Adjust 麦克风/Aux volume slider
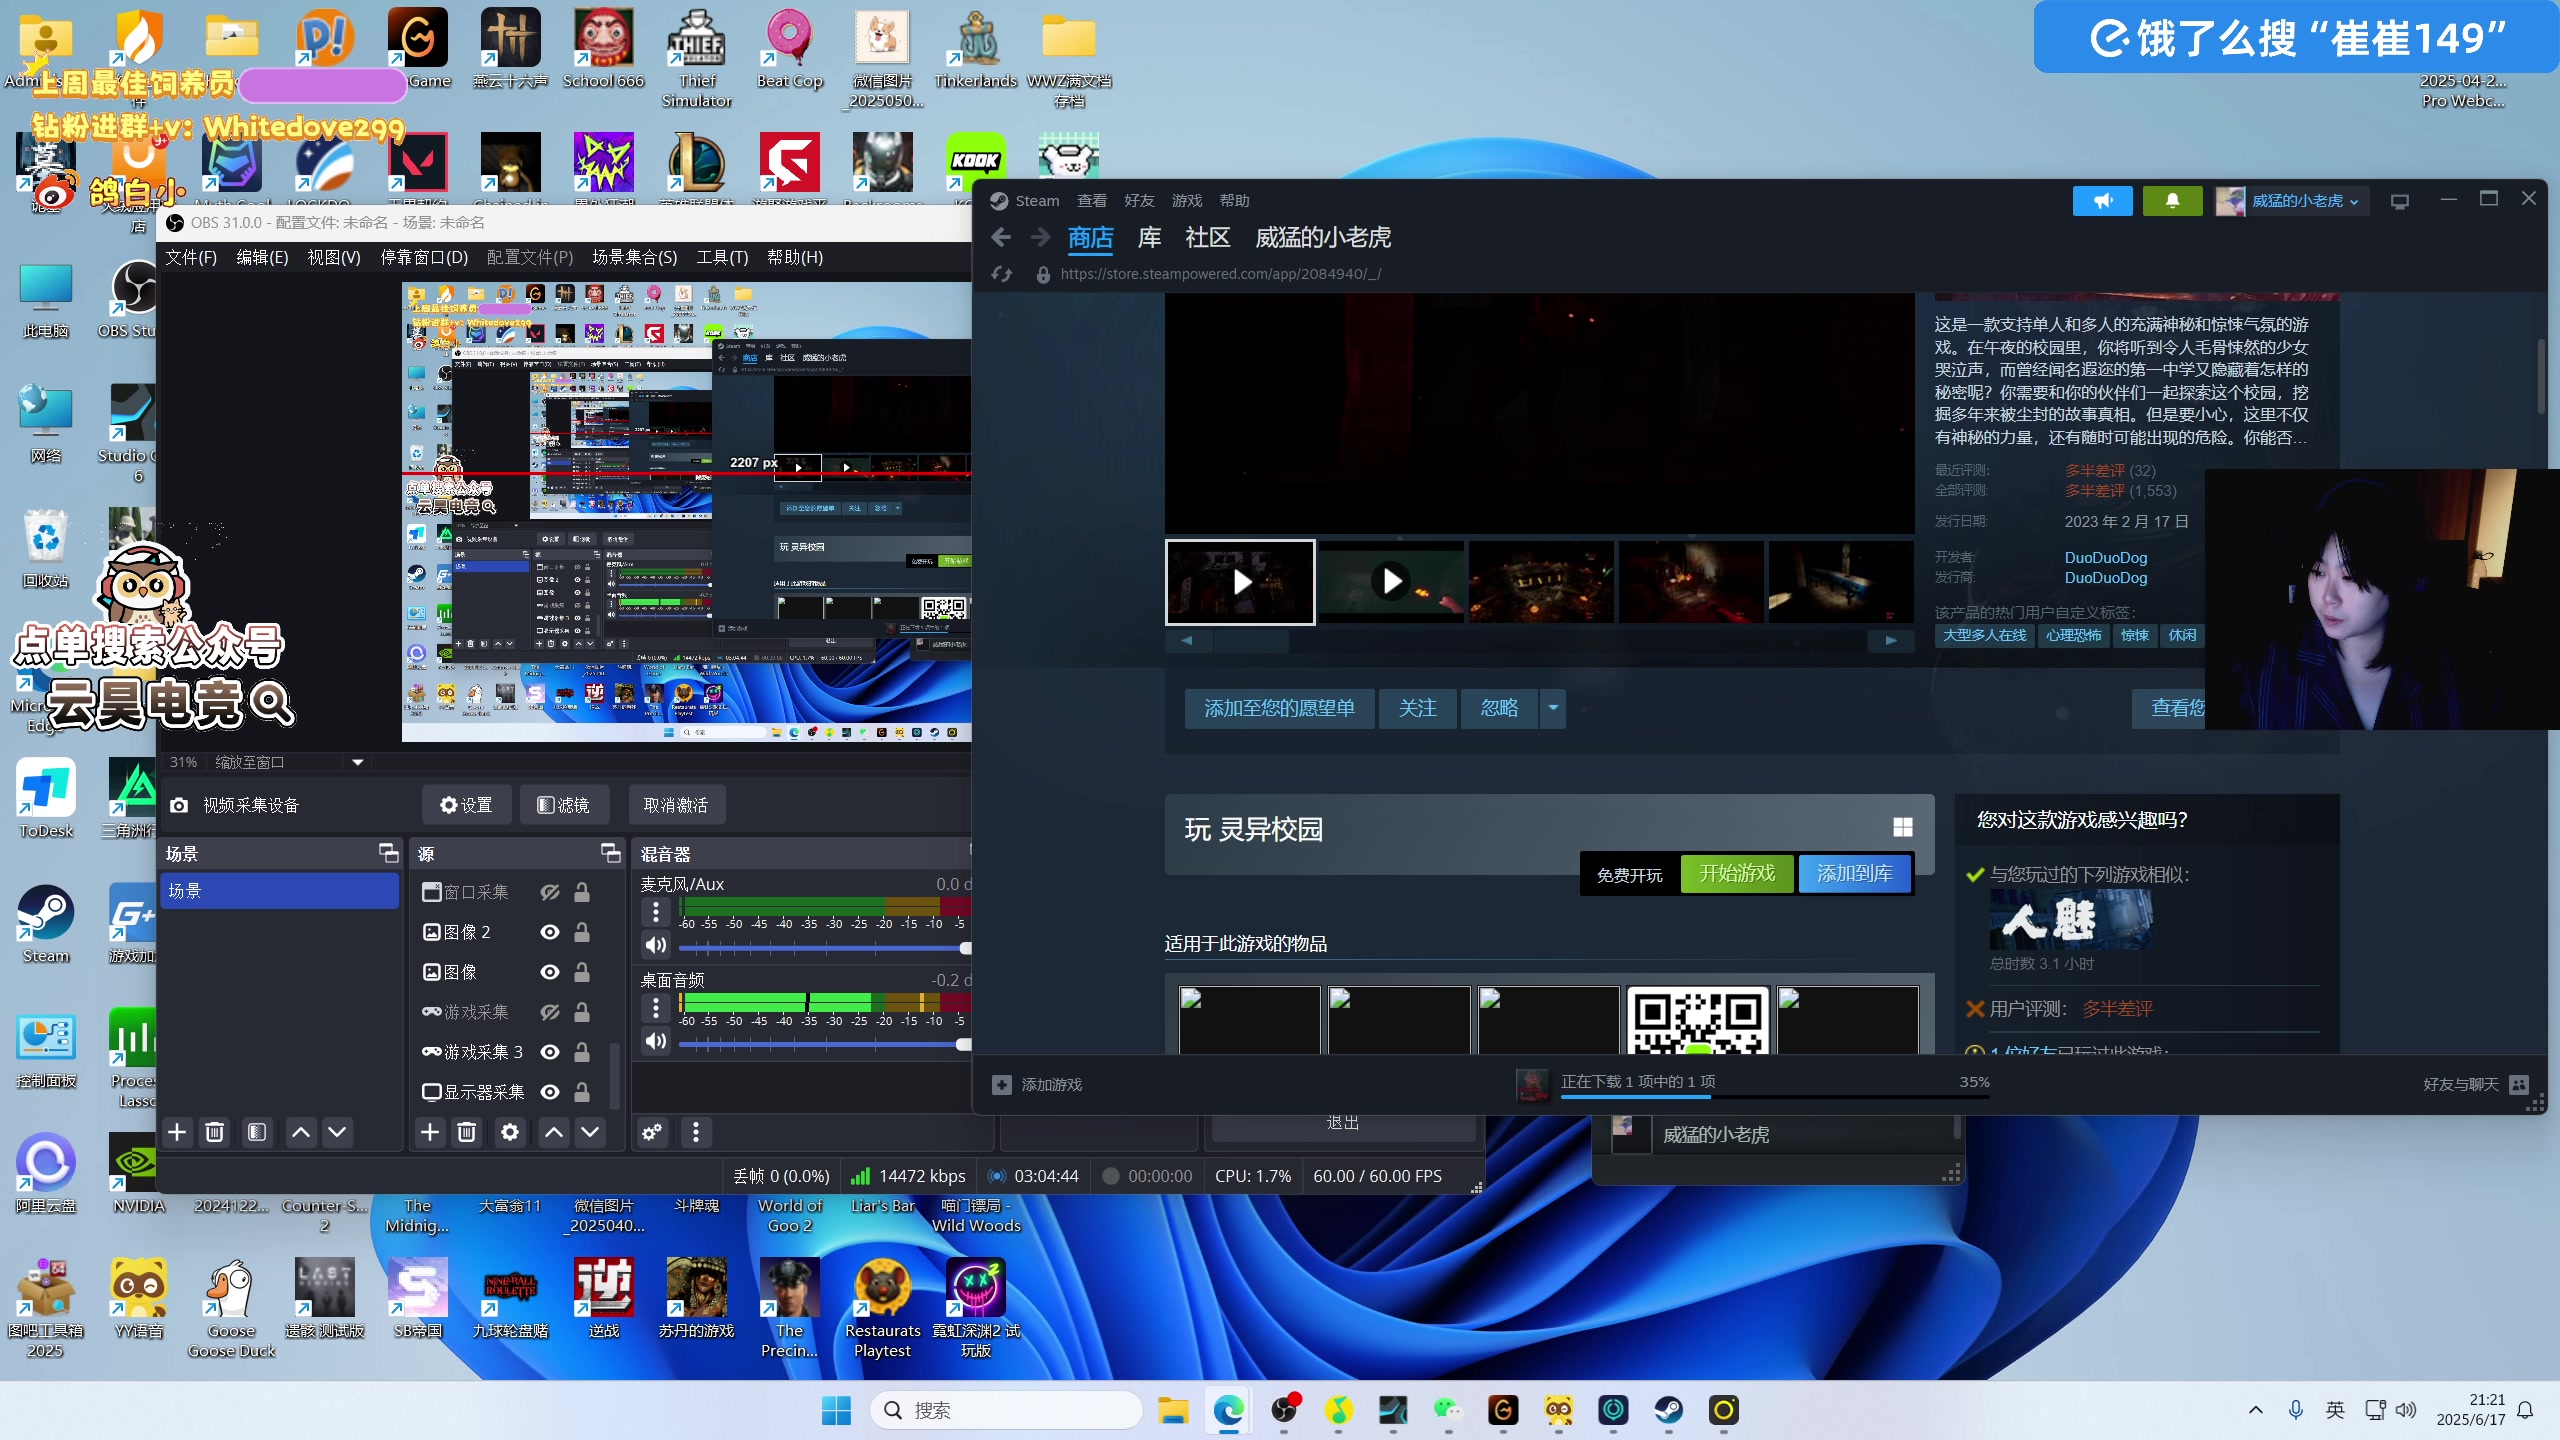Viewport: 2560px width, 1440px height. 824,947
